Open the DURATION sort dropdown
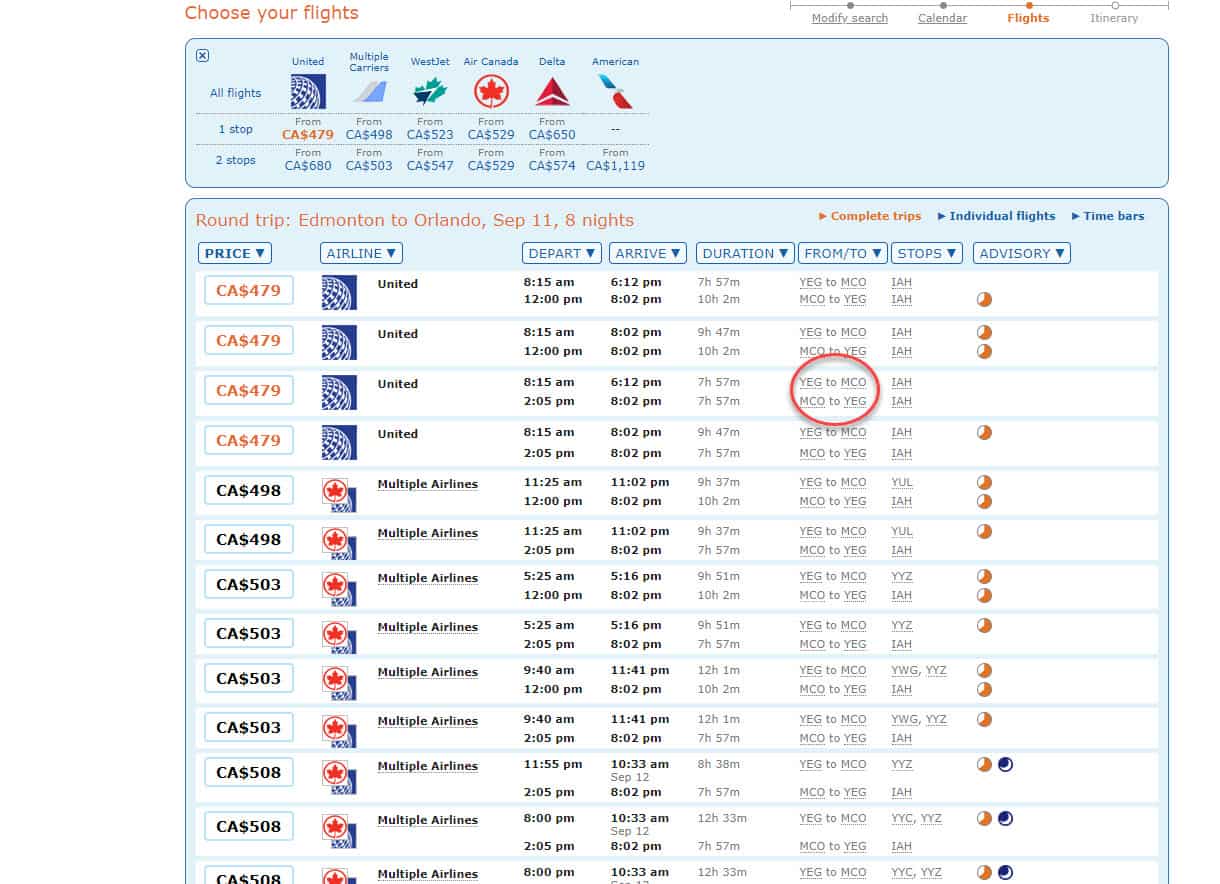The image size is (1220, 884). (x=744, y=253)
